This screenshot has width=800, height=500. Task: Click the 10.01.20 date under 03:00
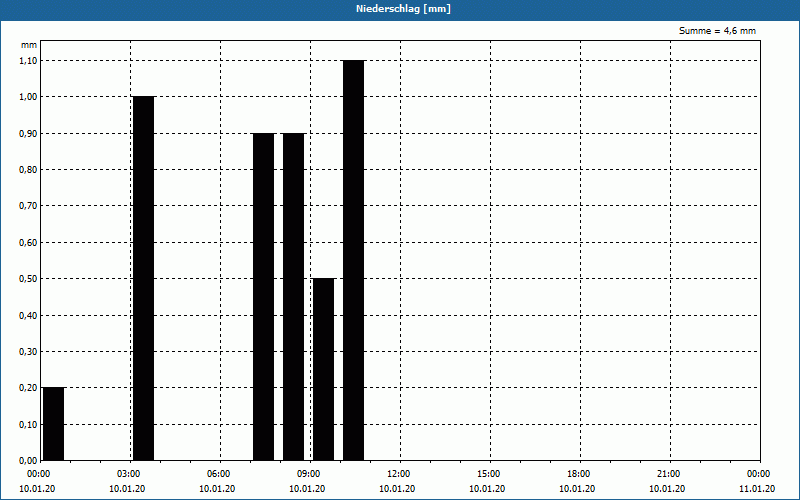128,489
